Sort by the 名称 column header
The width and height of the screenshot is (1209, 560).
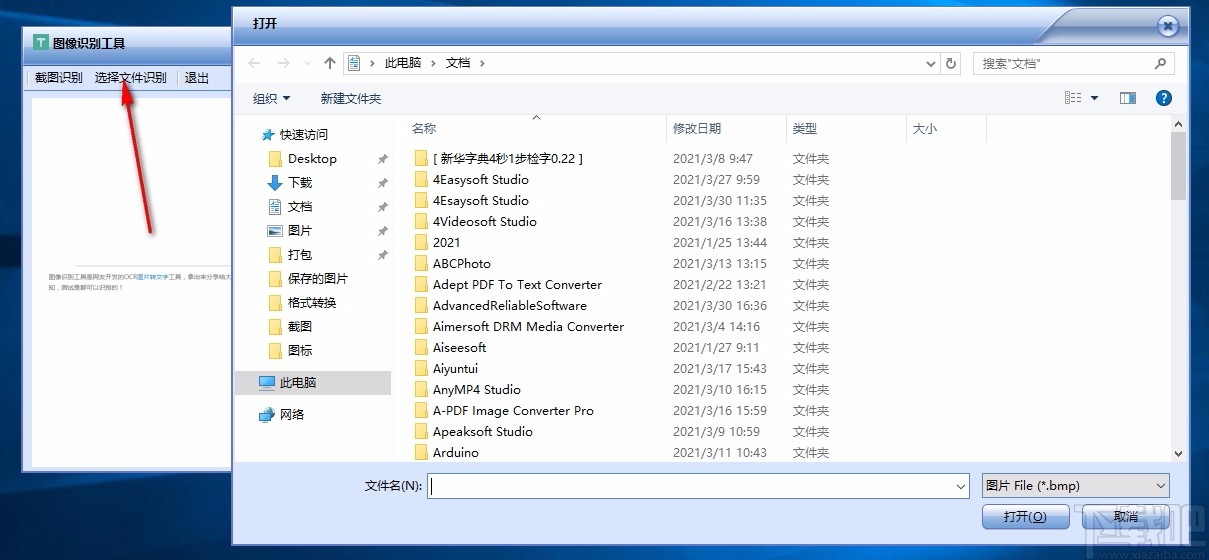[x=424, y=129]
